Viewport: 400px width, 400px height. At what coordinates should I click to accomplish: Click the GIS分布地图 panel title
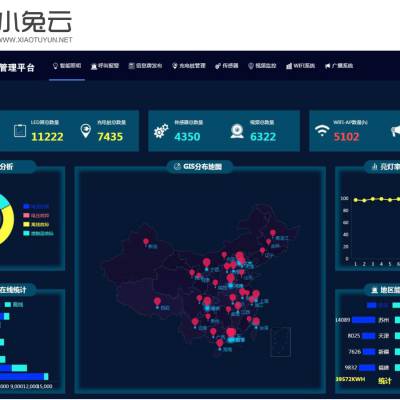[x=202, y=166]
